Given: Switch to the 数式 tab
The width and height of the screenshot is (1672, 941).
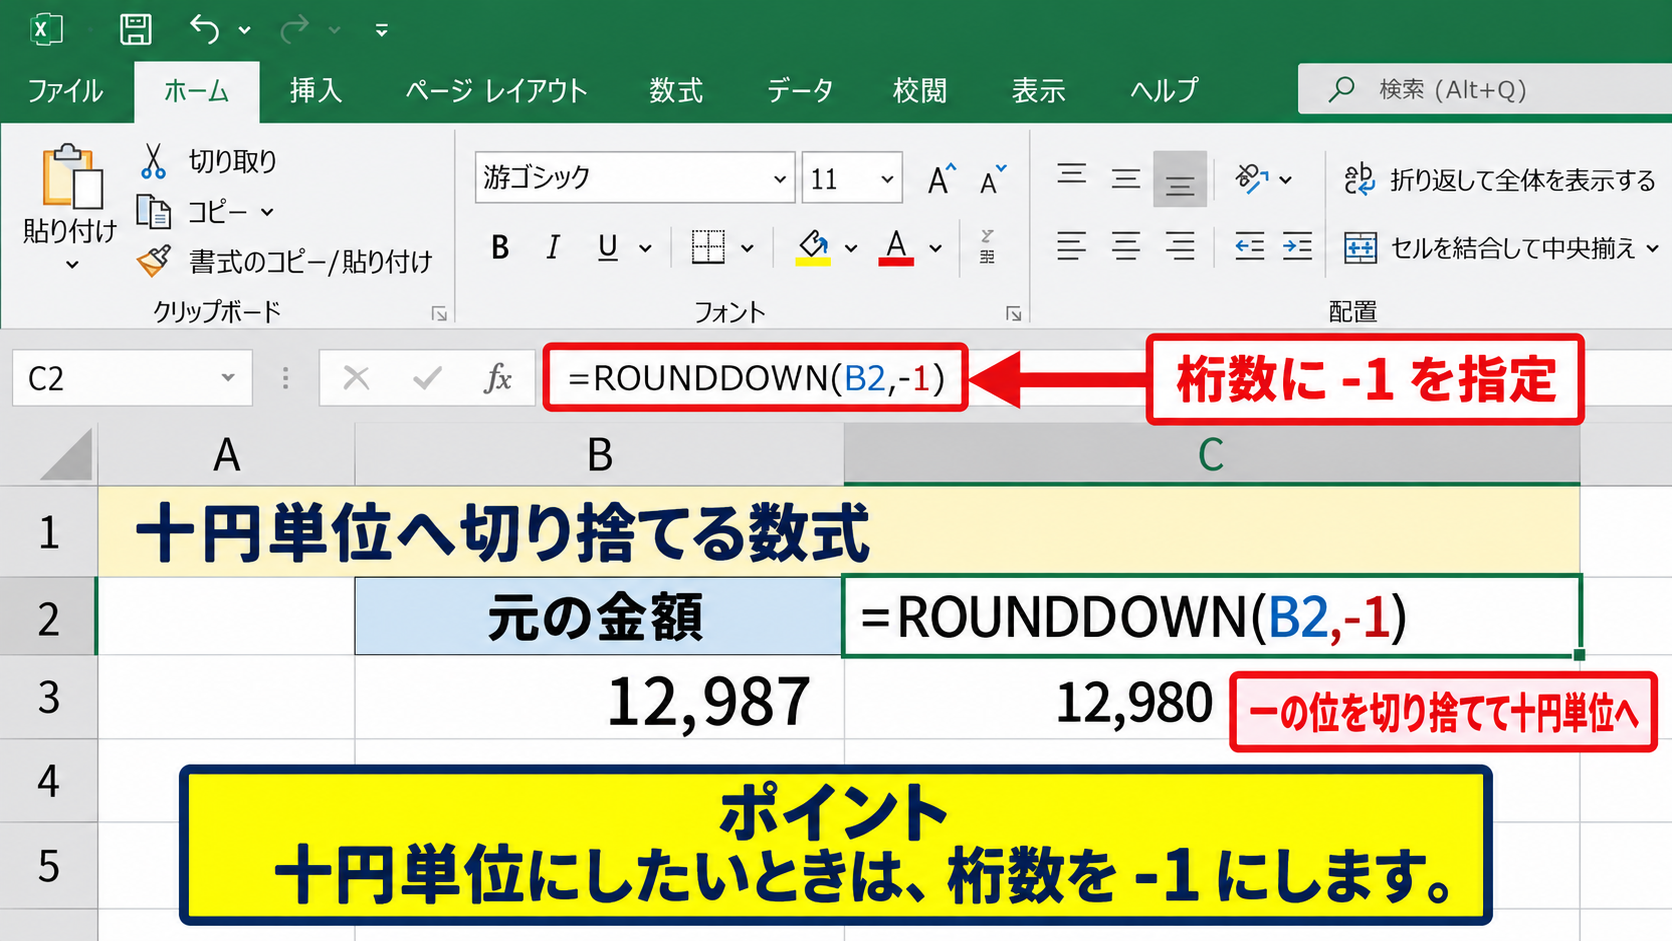Looking at the screenshot, I should tap(676, 91).
